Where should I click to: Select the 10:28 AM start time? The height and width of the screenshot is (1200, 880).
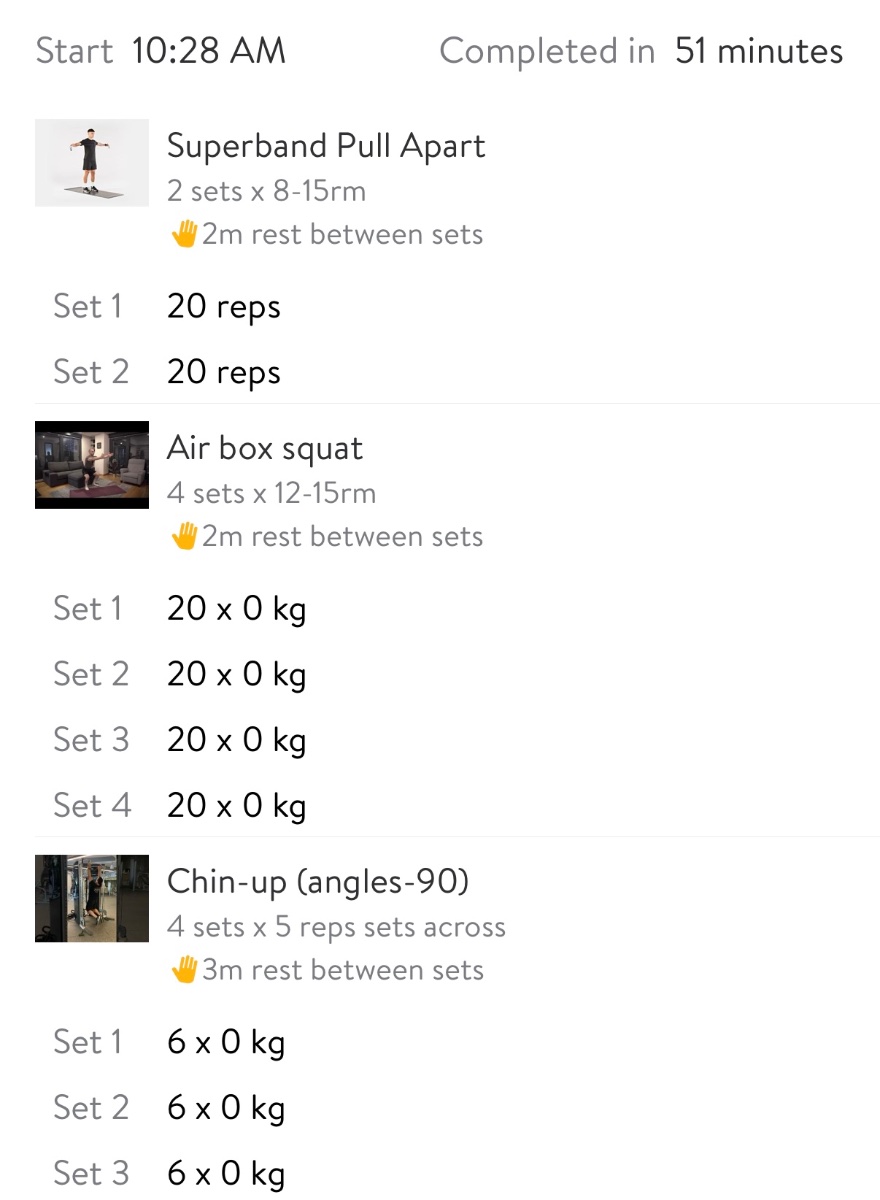pos(208,51)
